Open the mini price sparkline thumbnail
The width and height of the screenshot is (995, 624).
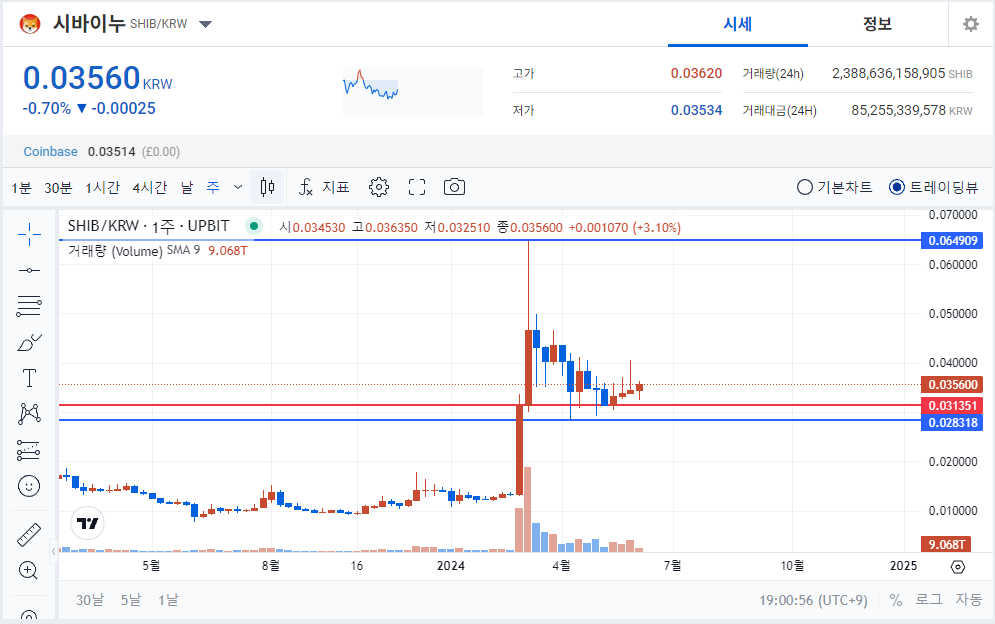[x=412, y=91]
